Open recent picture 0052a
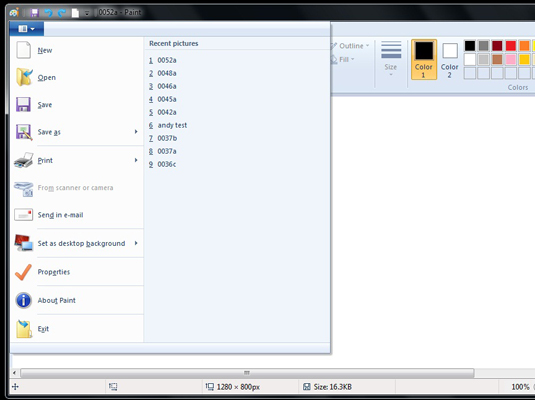 (237, 60)
